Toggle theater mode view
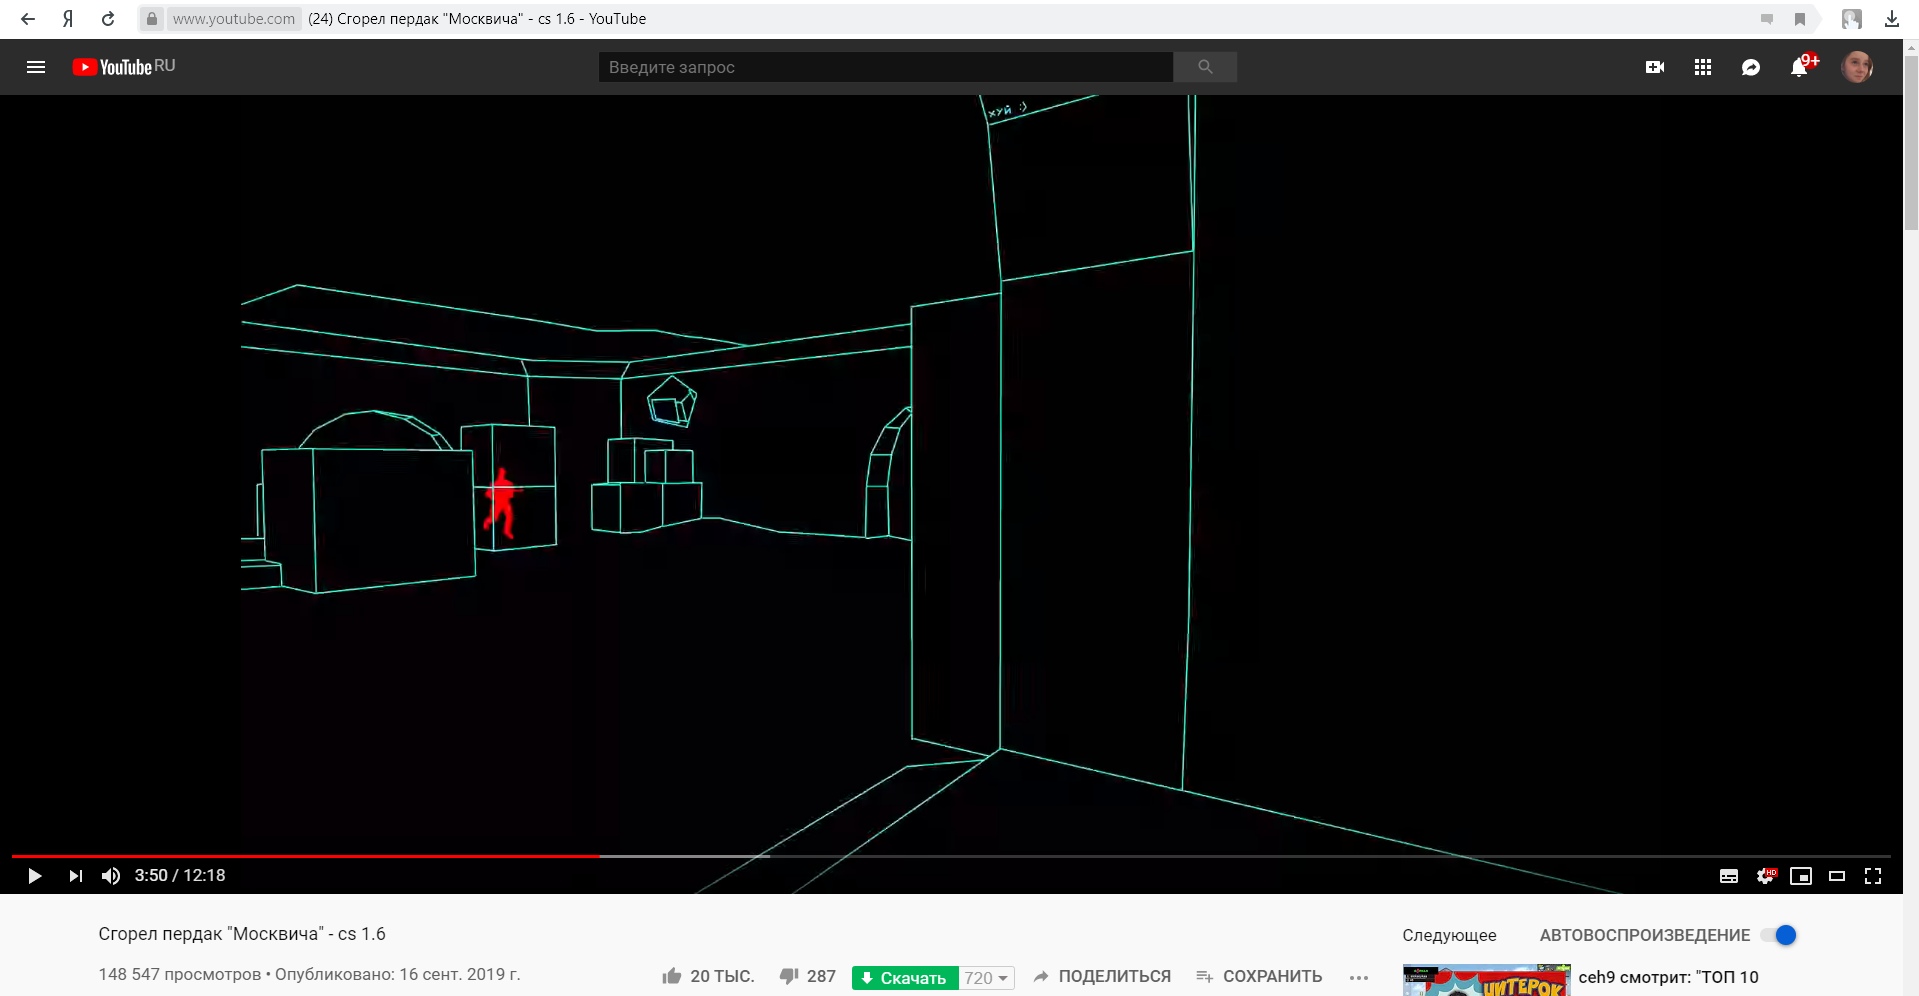Viewport: 1919px width, 996px height. [1836, 876]
